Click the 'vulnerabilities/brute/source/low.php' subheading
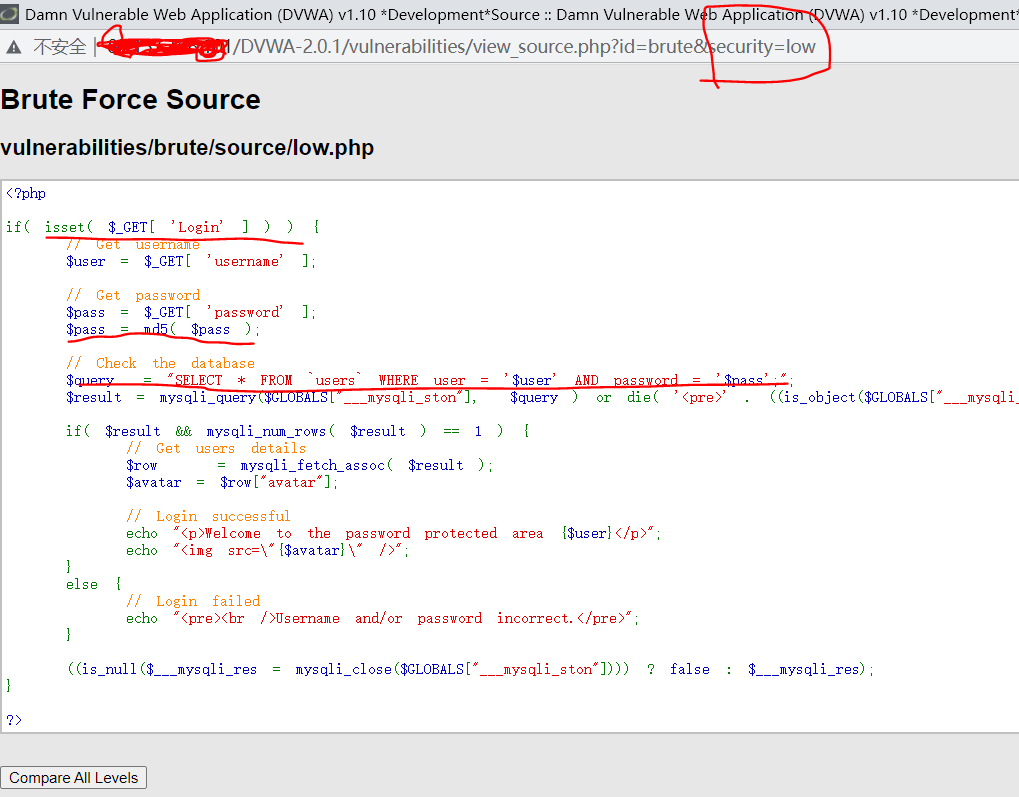Screen dimensions: 1019x797 click(x=187, y=148)
